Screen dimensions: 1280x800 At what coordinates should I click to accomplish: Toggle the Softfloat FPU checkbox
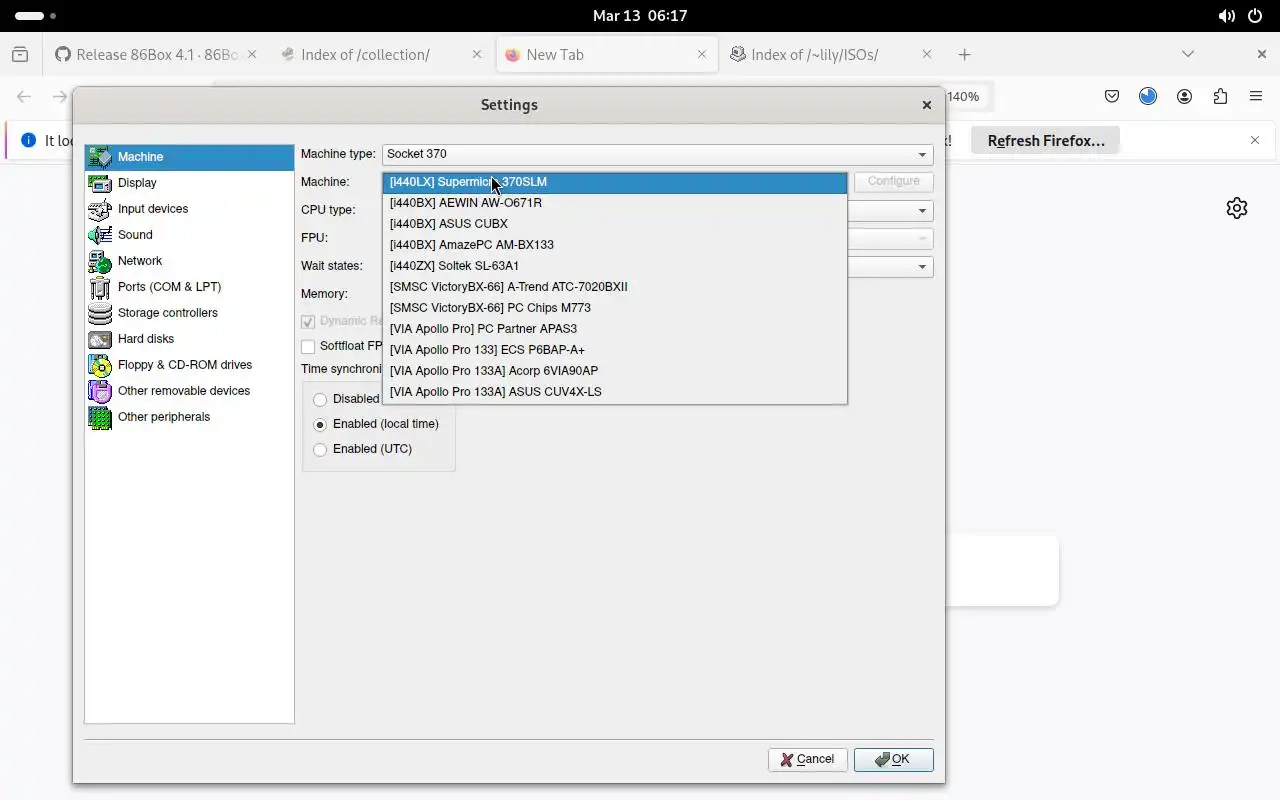pos(309,346)
